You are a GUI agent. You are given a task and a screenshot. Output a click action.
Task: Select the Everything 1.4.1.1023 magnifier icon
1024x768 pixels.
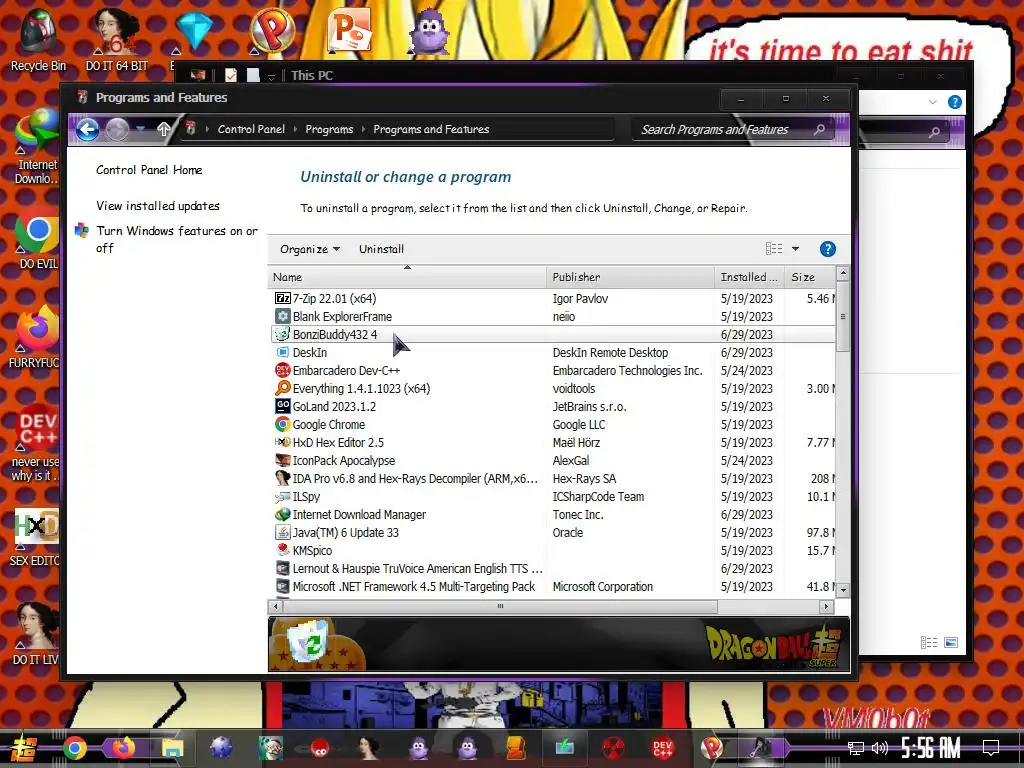[x=282, y=388]
